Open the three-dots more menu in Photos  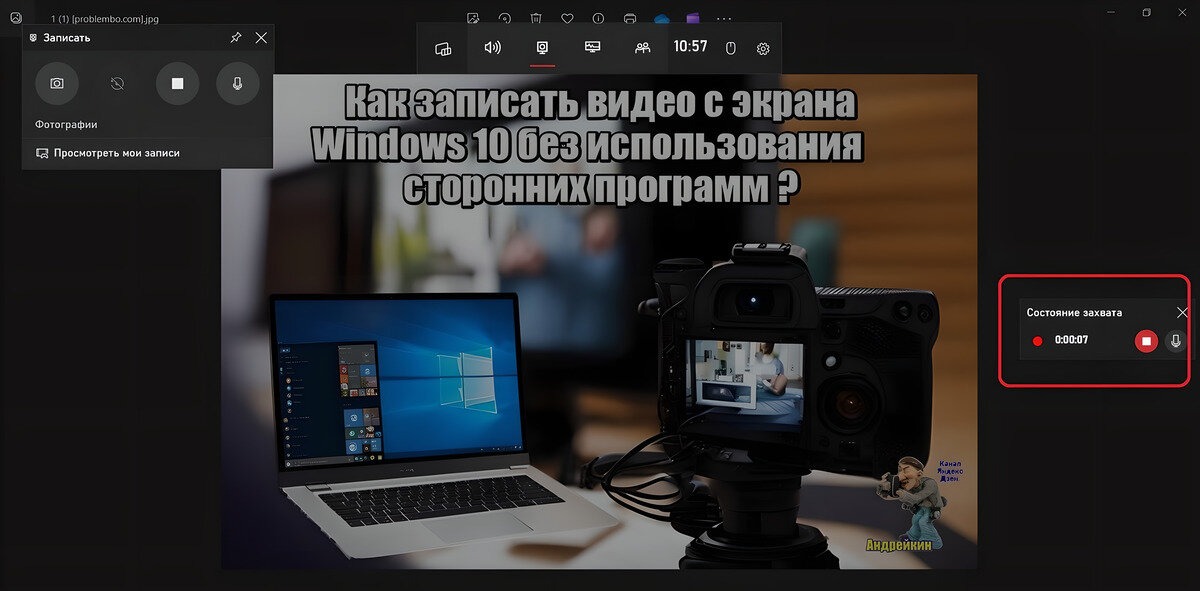point(725,18)
